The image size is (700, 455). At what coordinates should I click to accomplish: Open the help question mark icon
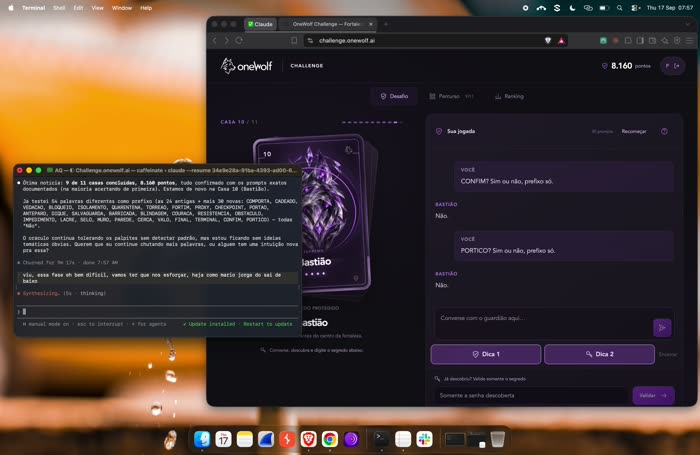coord(664,131)
